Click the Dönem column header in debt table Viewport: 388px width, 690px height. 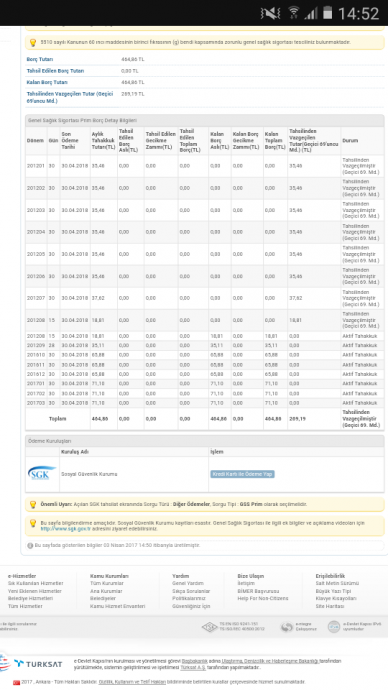pyautogui.click(x=35, y=140)
